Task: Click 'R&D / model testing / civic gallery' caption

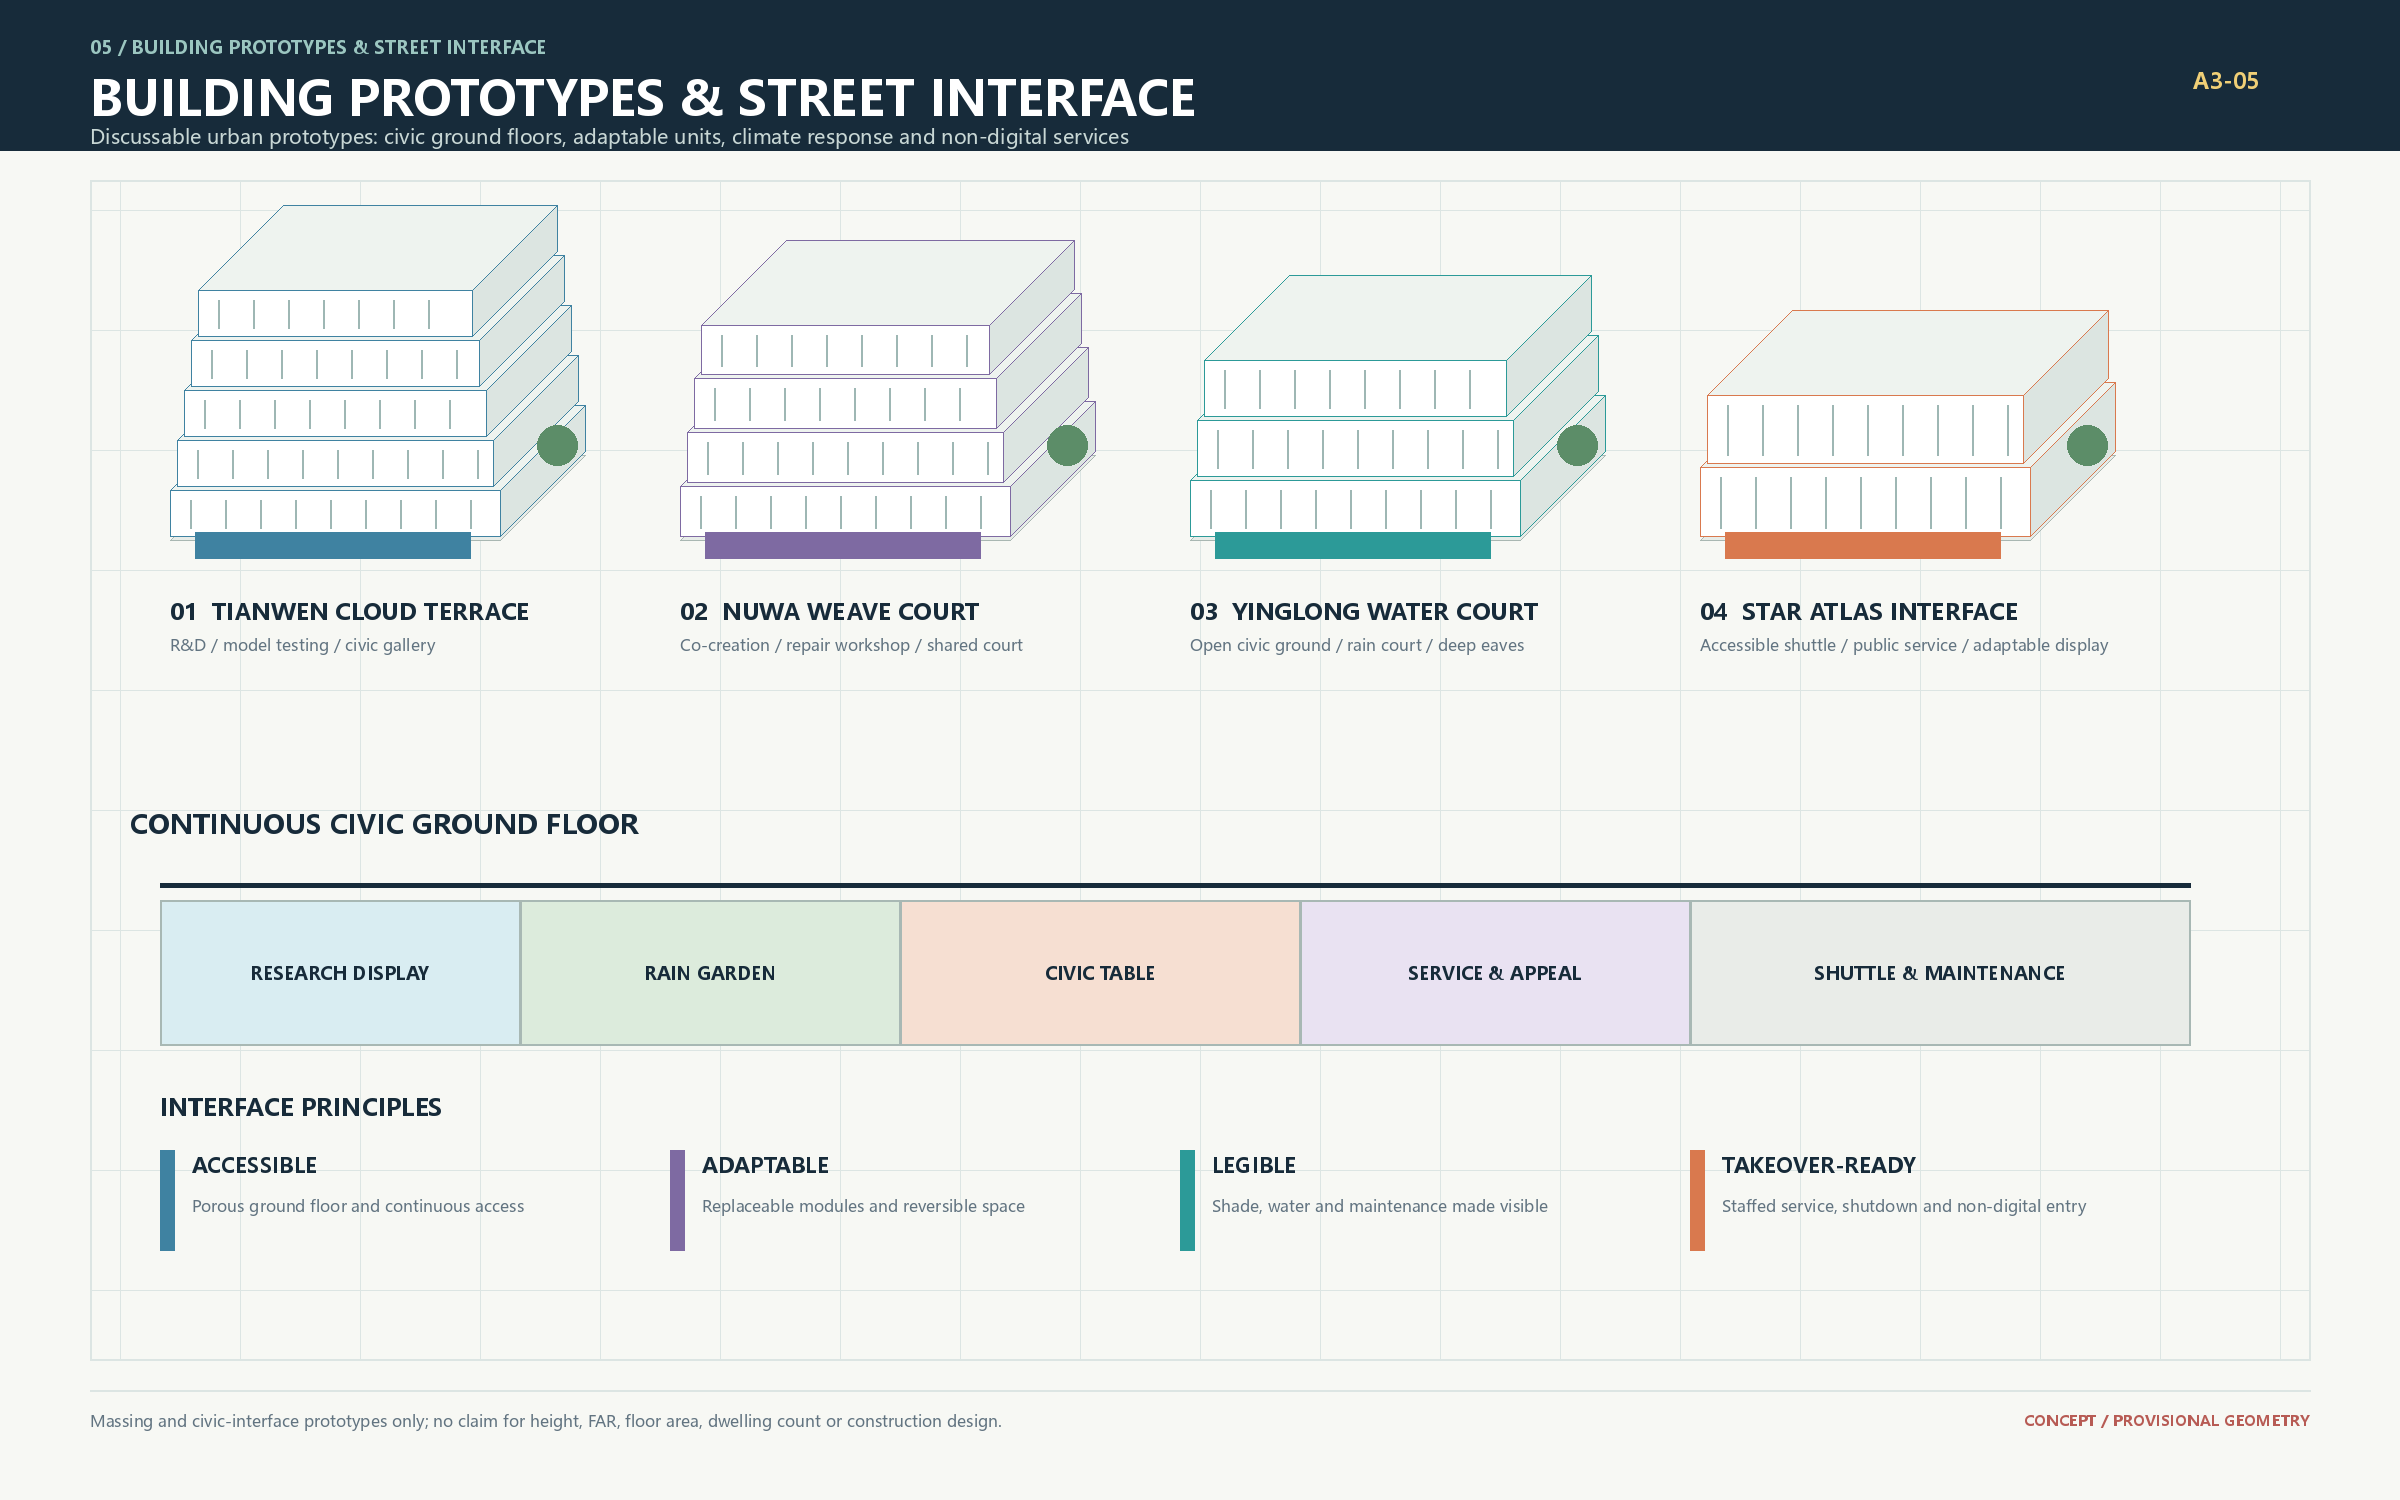Action: 303,645
